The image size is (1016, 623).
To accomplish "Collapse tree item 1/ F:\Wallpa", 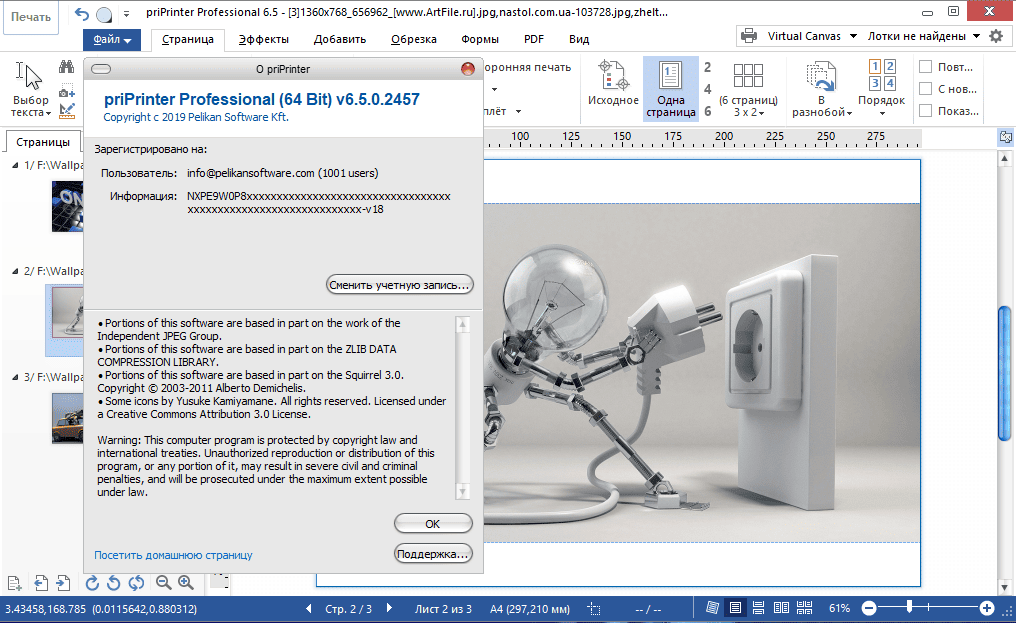I will pyautogui.click(x=15, y=165).
